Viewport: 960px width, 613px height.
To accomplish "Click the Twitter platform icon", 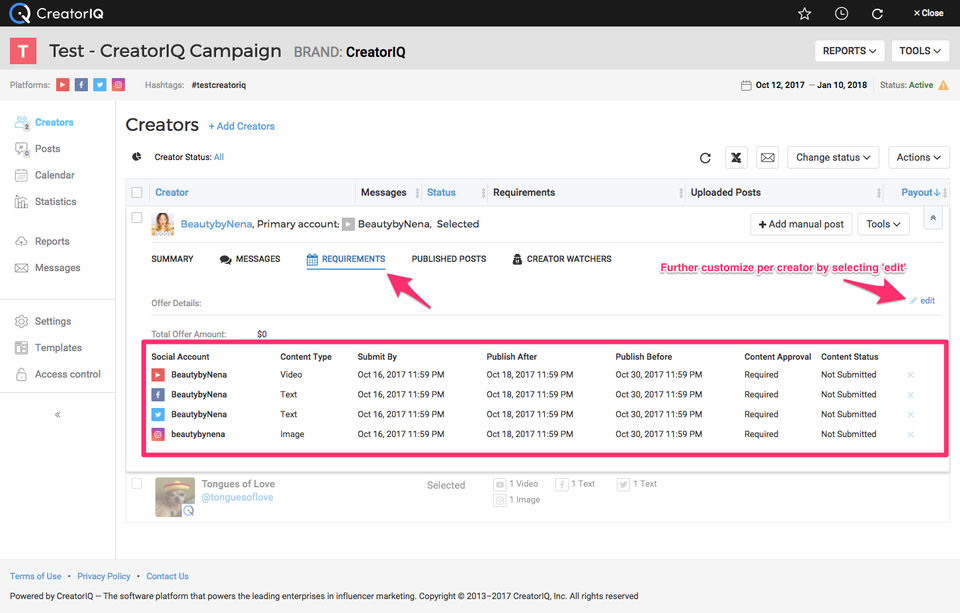I will tap(100, 85).
